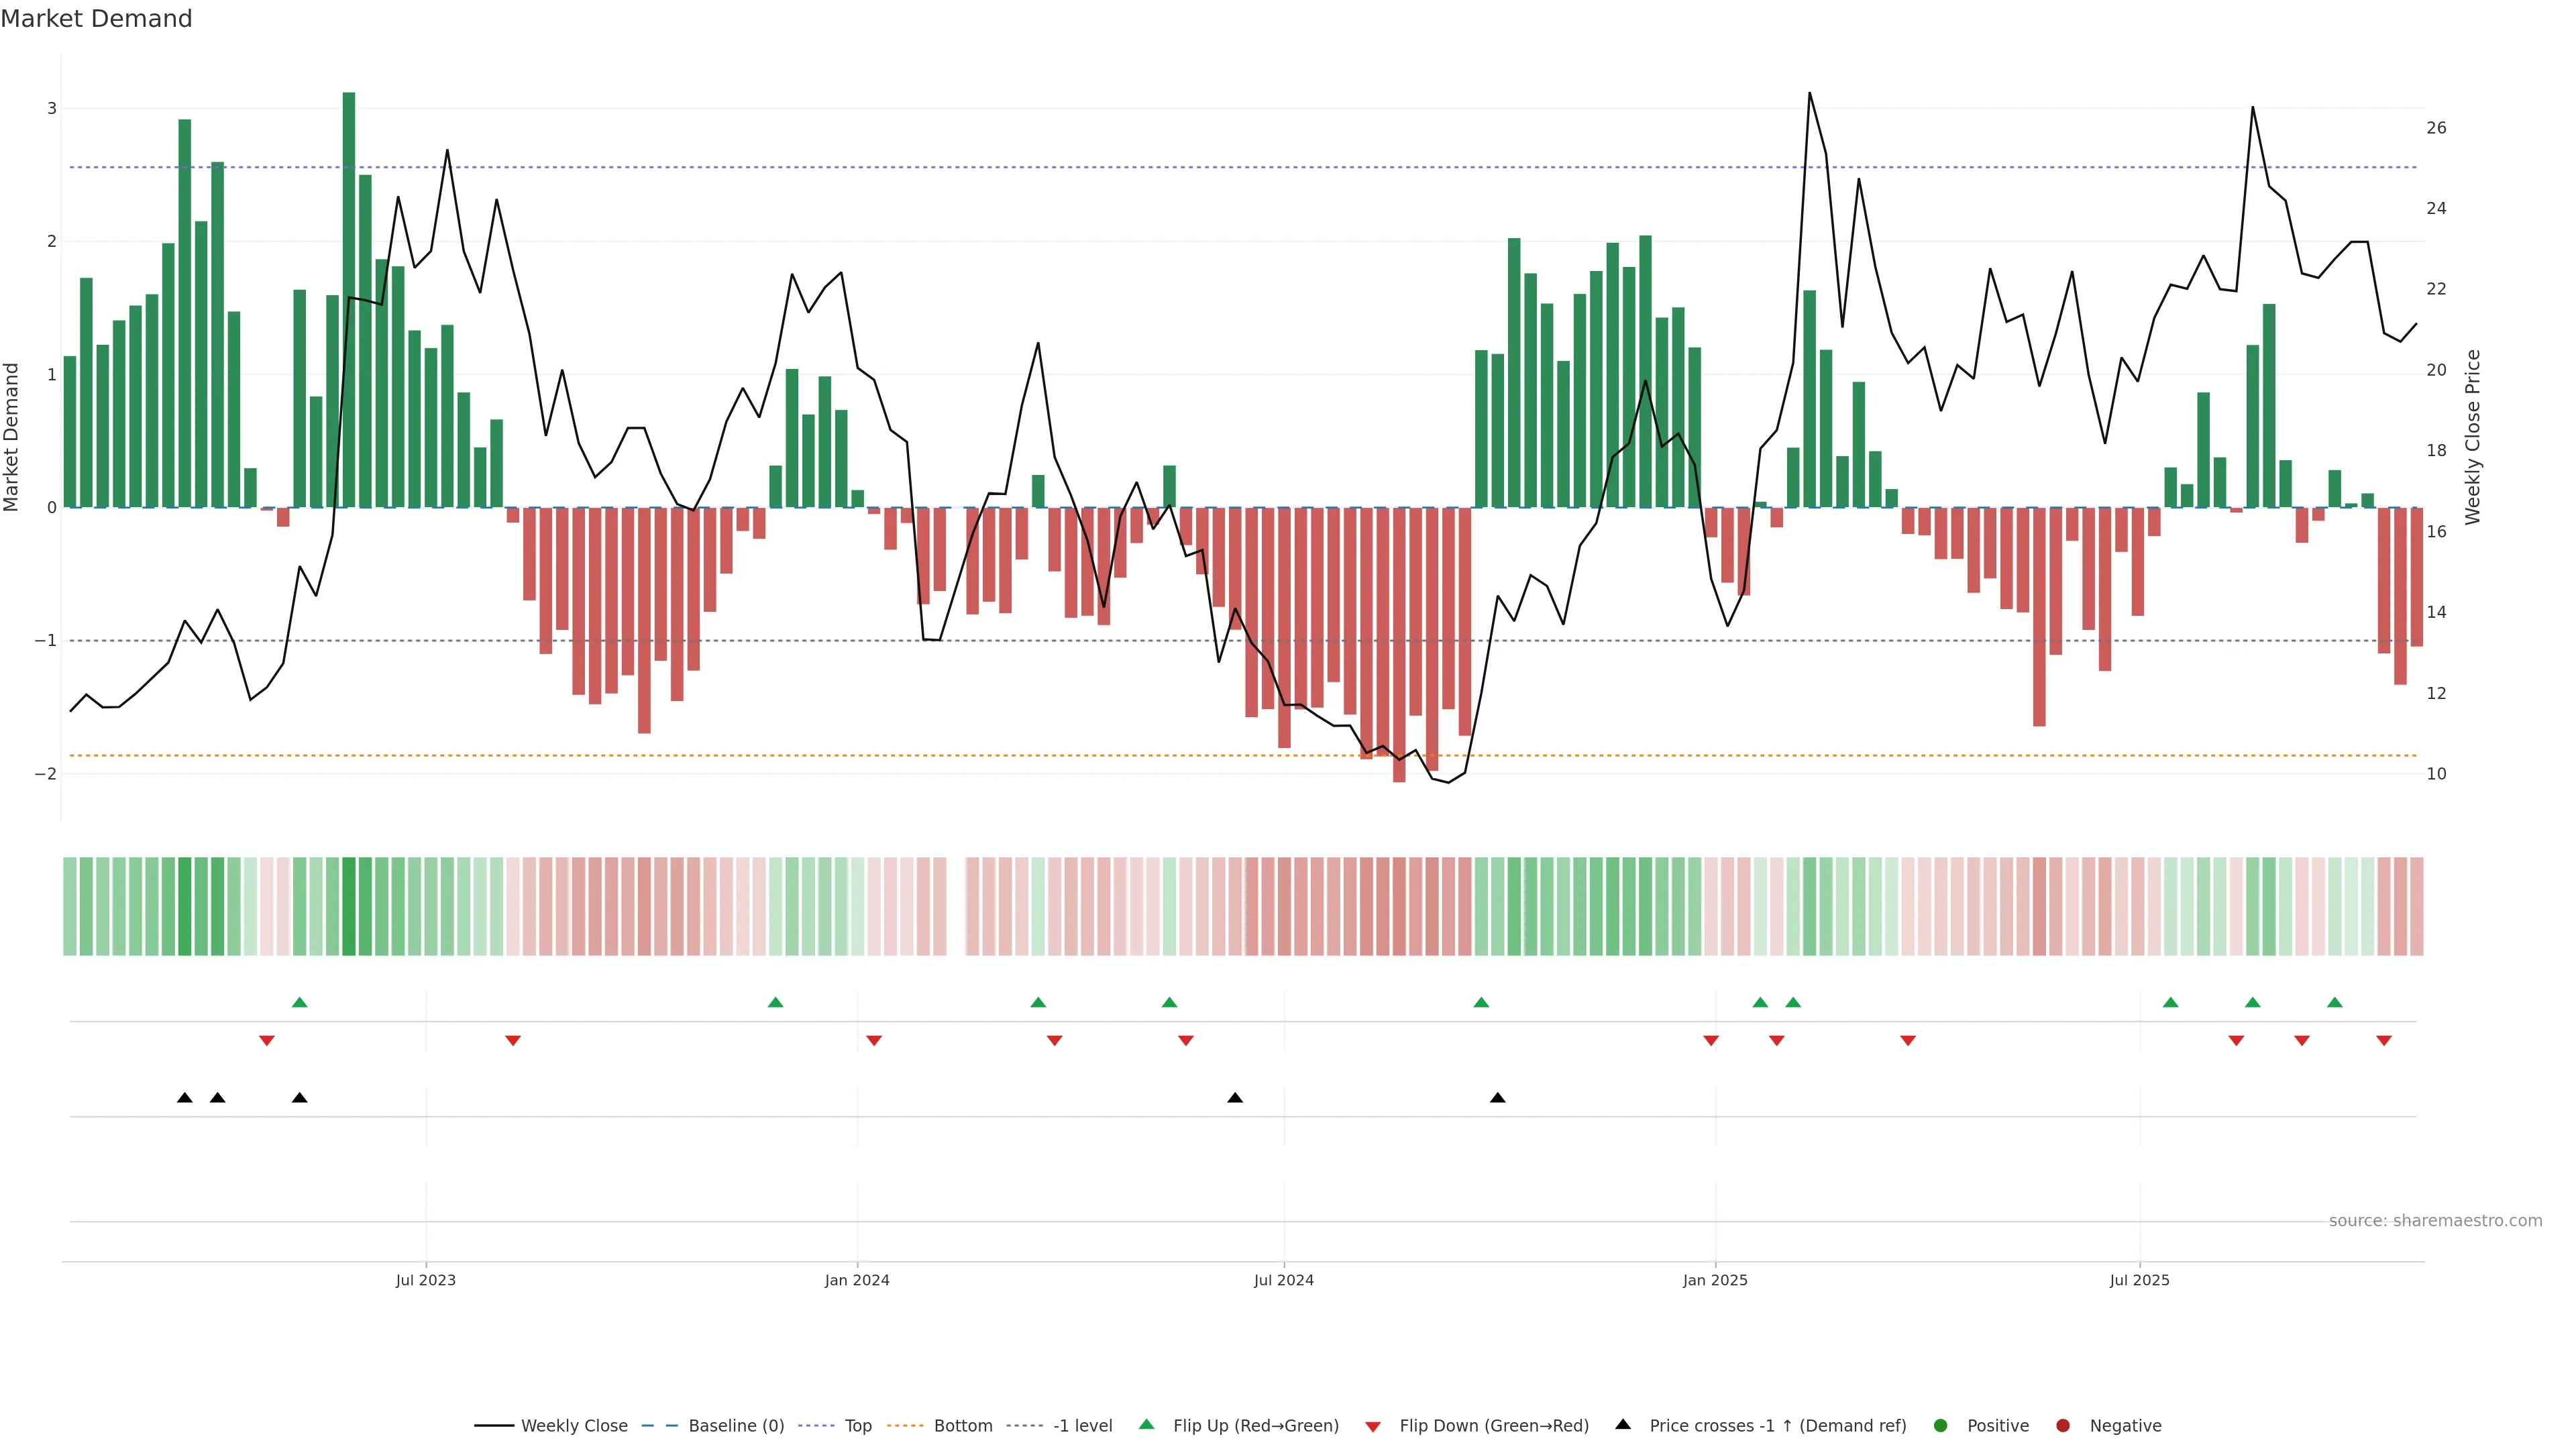Toggle Top dotted line legend entry
The height and width of the screenshot is (1449, 2576).
(x=857, y=1425)
